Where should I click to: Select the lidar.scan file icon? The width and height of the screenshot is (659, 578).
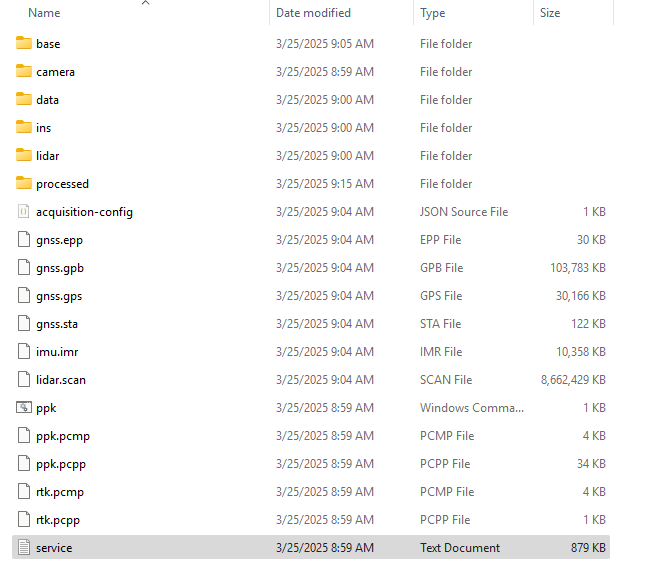tap(24, 380)
